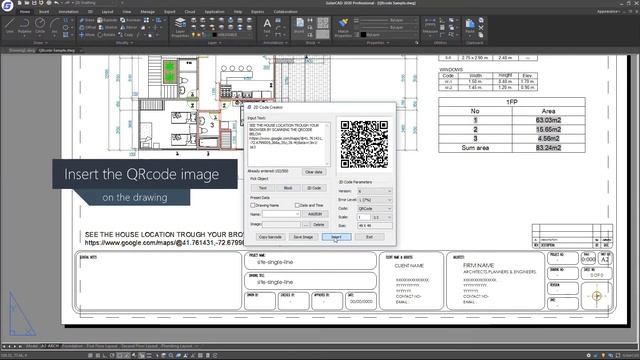Image resolution: width=640 pixels, height=360 pixels.
Task: Click the Measure utility icon
Action: click(x=430, y=25)
